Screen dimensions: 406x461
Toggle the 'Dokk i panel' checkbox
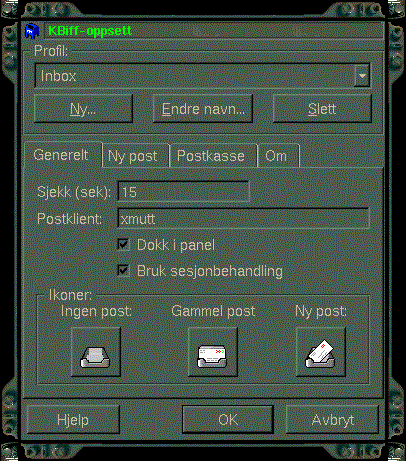click(x=124, y=245)
